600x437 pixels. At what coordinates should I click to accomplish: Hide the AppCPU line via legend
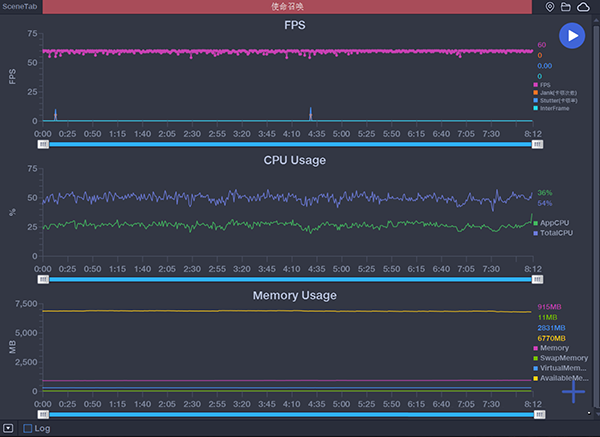pyautogui.click(x=553, y=222)
